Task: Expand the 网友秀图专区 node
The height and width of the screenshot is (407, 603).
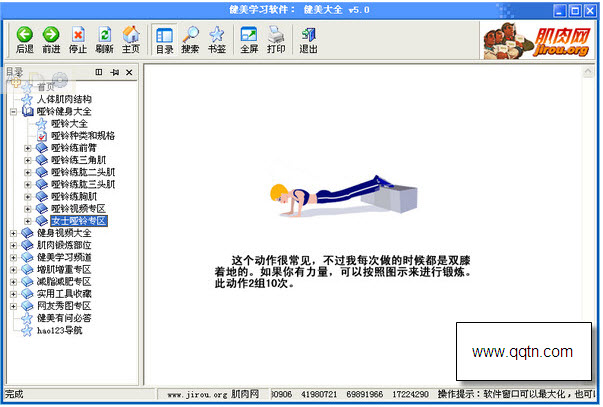Action: (x=14, y=307)
